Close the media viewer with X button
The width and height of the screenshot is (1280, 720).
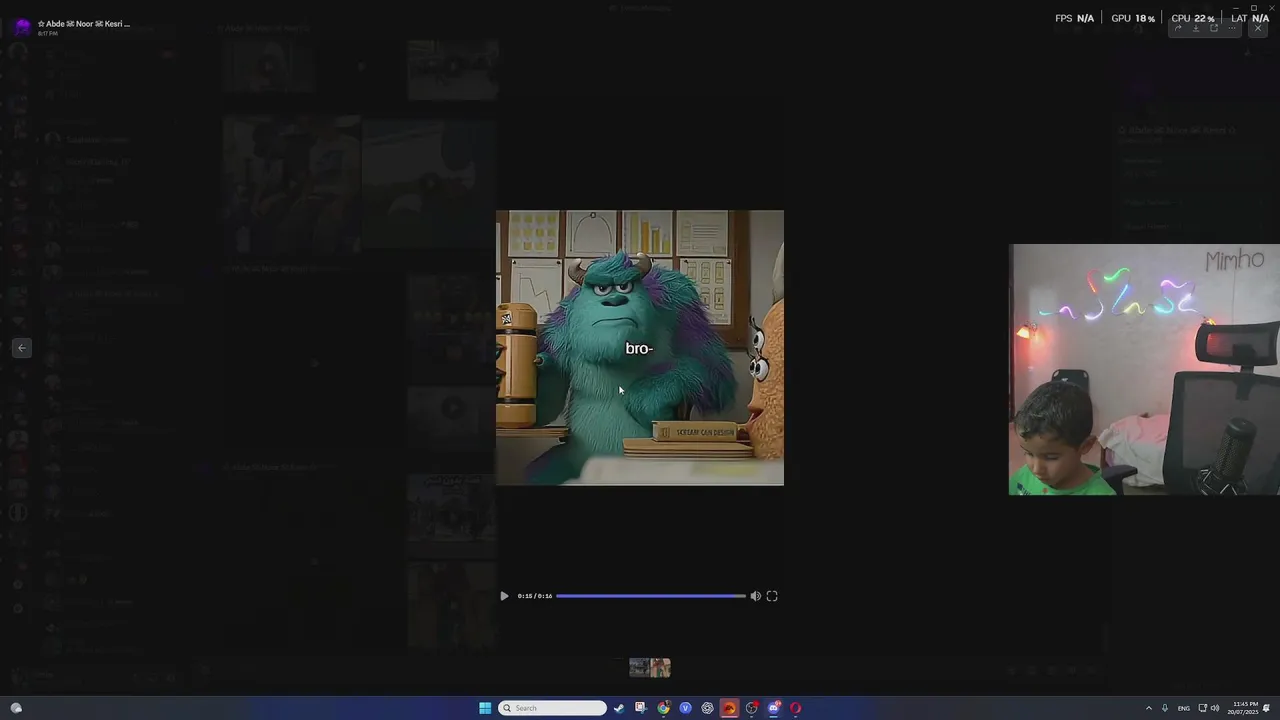(x=1258, y=28)
